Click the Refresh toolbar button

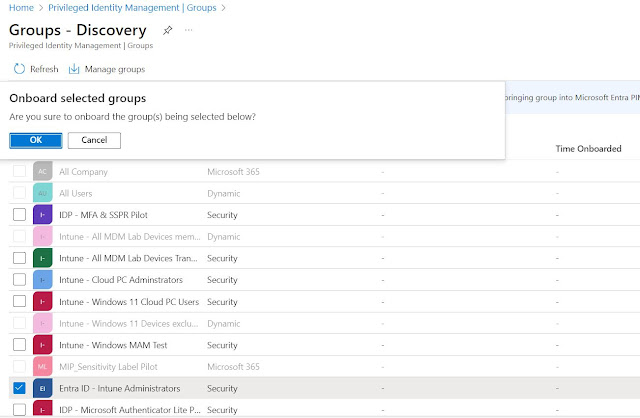36,69
